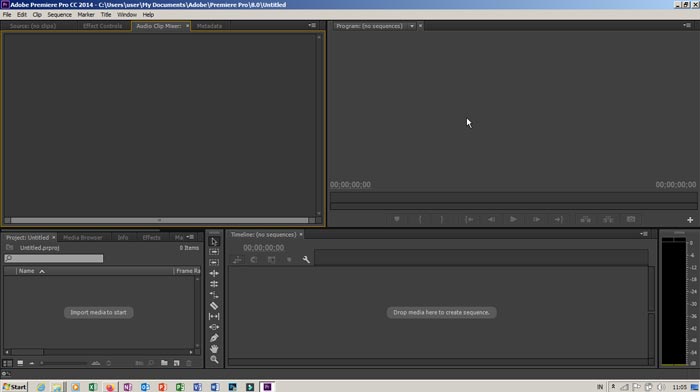Image resolution: width=700 pixels, height=392 pixels.
Task: Click the Export Frame camera icon
Action: coord(631,220)
